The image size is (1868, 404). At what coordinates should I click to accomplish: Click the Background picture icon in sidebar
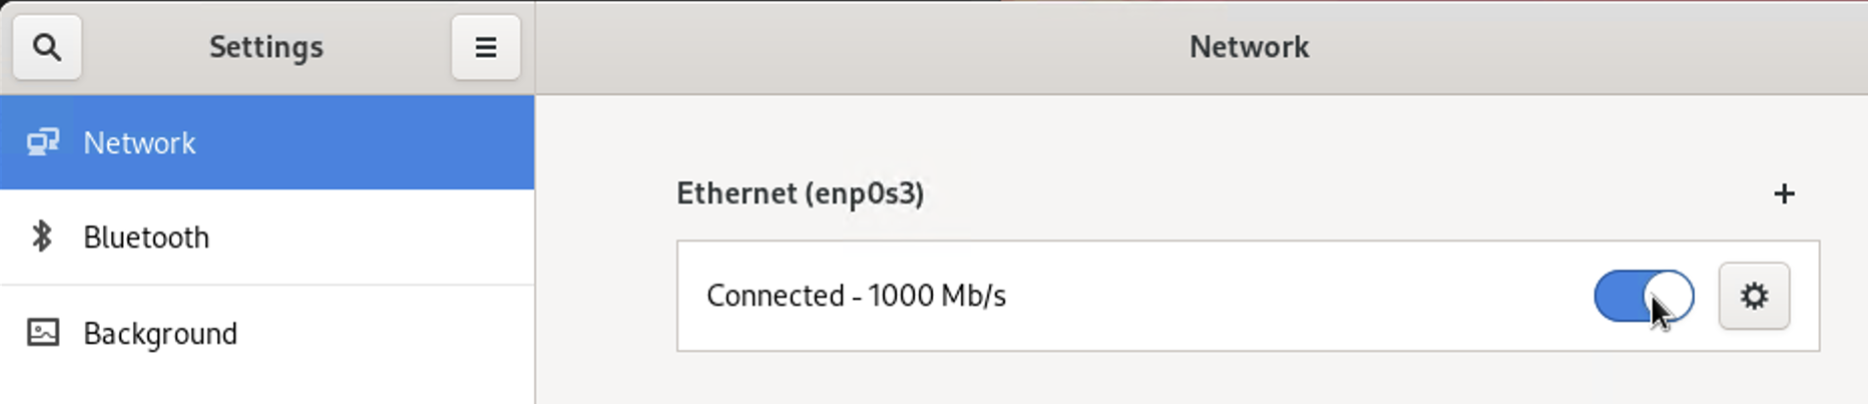(42, 333)
